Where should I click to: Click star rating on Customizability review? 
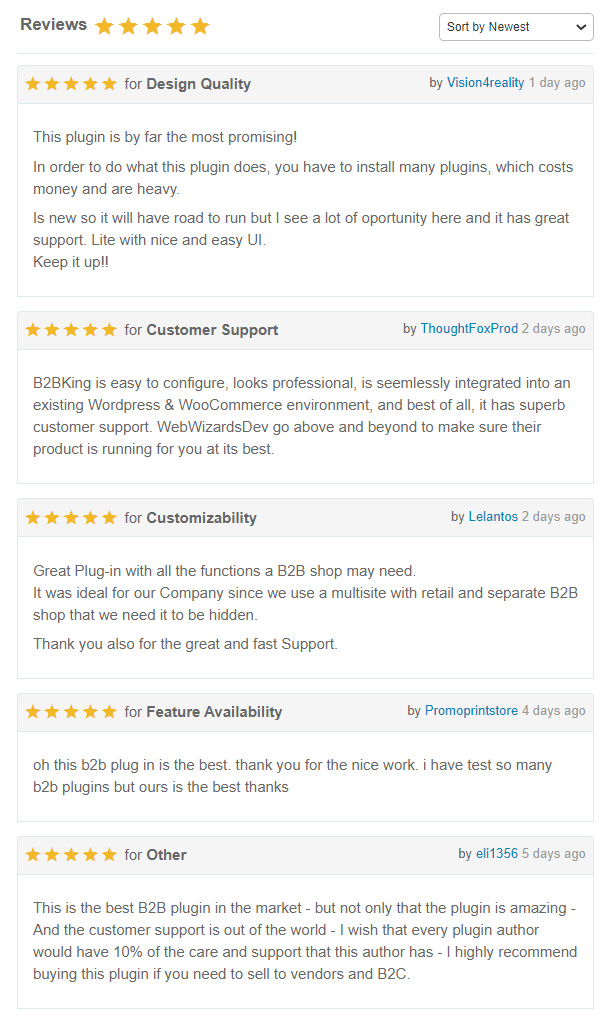tap(71, 518)
